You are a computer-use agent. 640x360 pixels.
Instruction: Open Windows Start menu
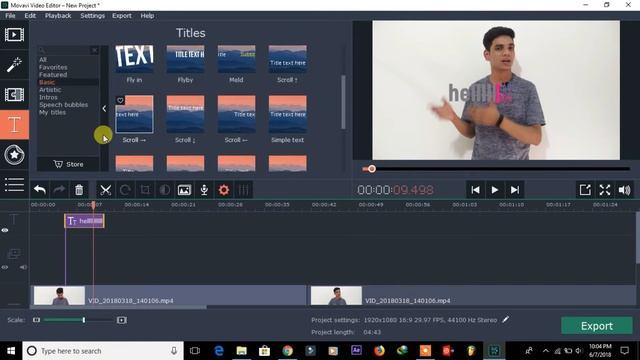(x=11, y=351)
